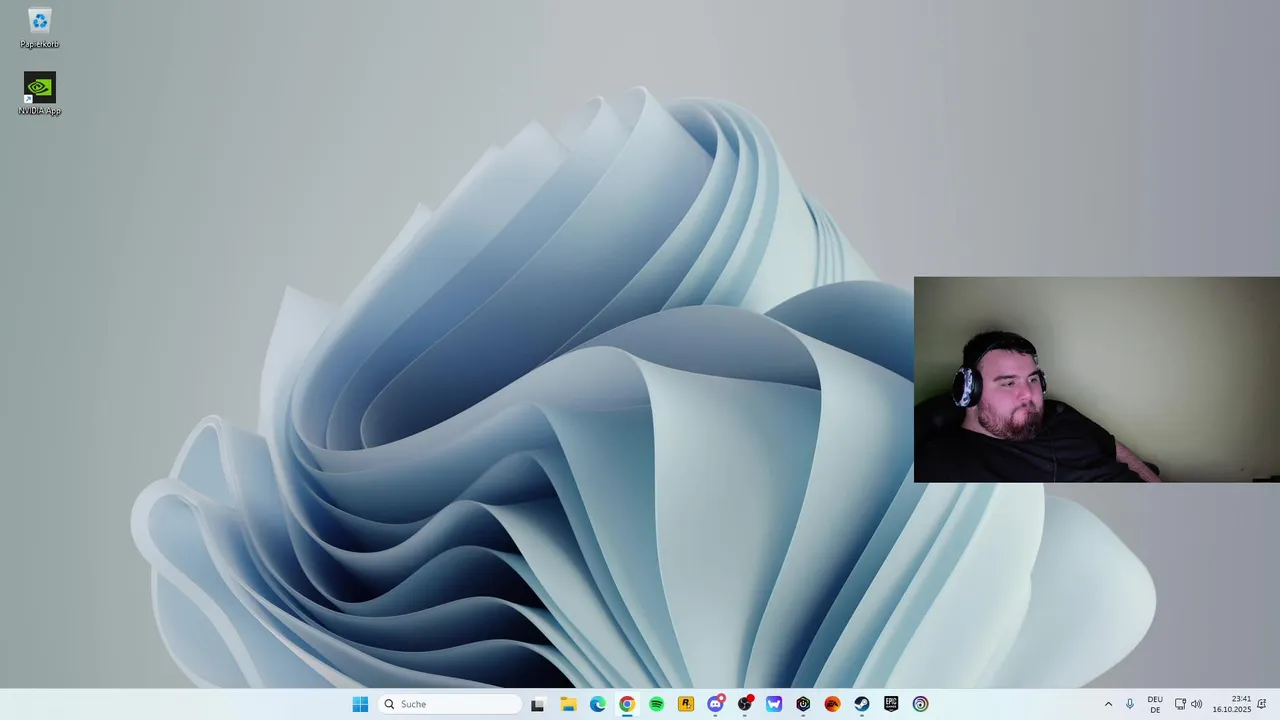Open the volume speaker control
The image size is (1280, 720).
[1196, 704]
